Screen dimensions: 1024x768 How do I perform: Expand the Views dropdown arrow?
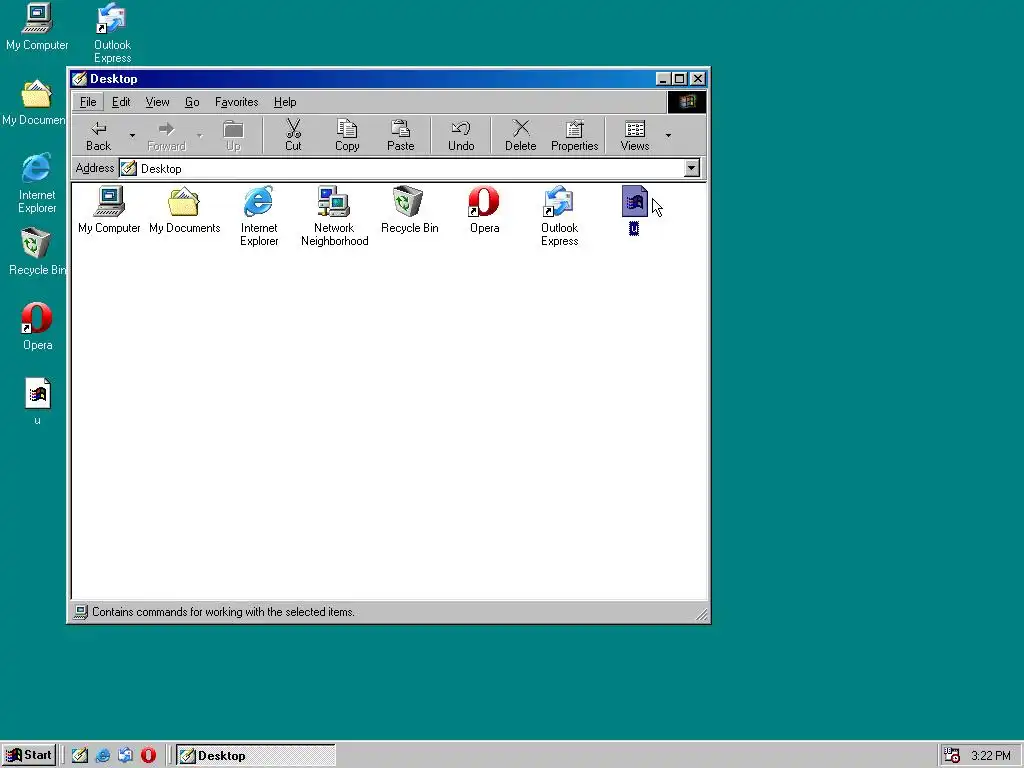click(x=668, y=136)
